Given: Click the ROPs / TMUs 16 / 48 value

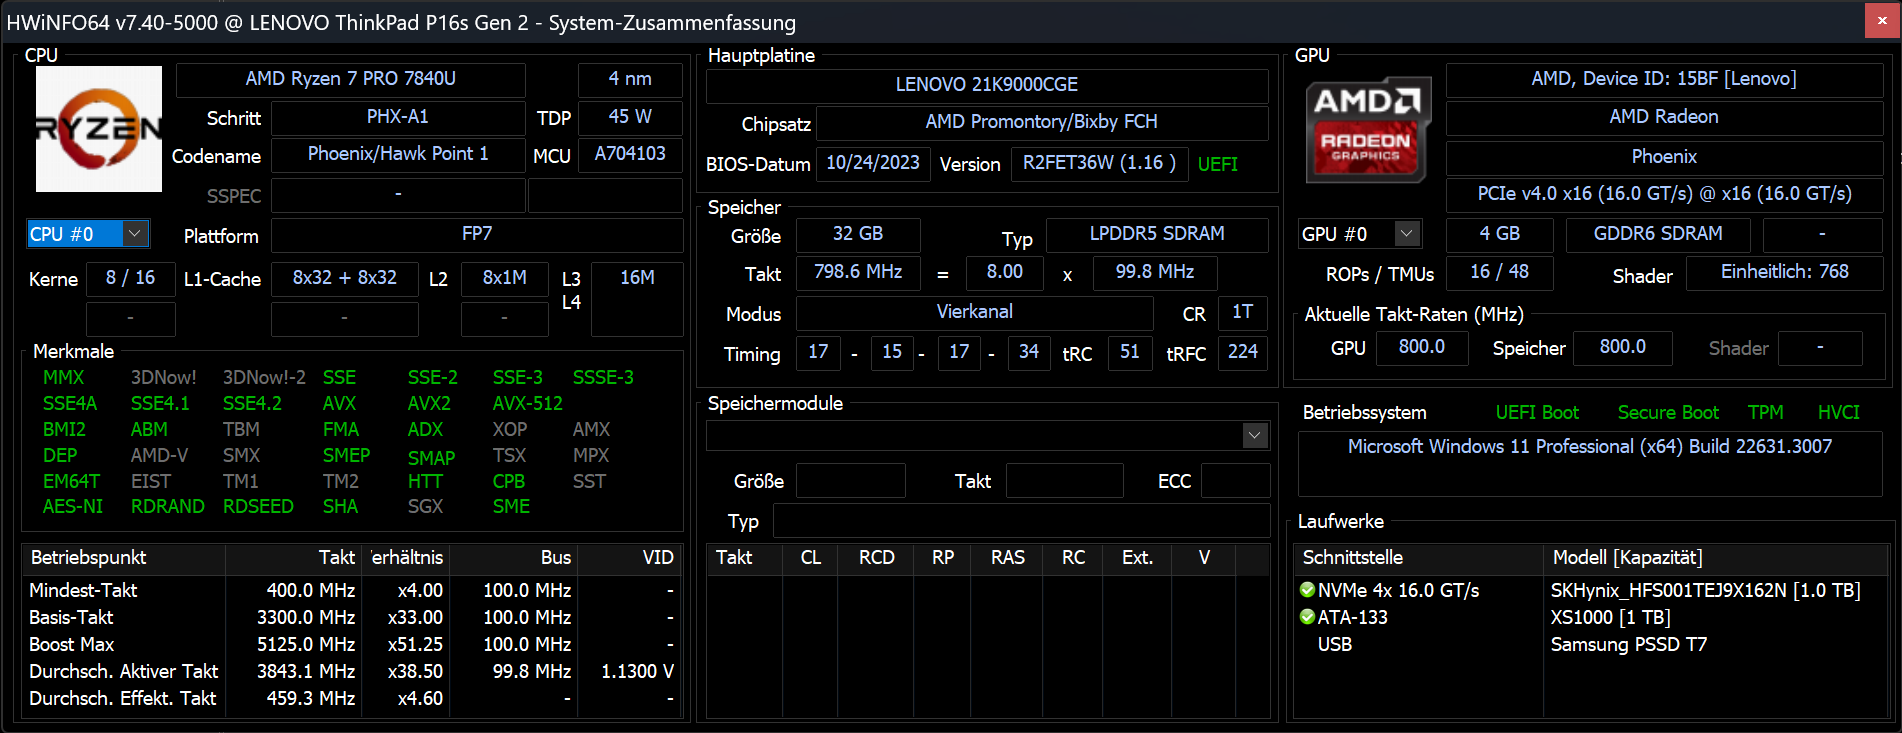Looking at the screenshot, I should (1499, 272).
